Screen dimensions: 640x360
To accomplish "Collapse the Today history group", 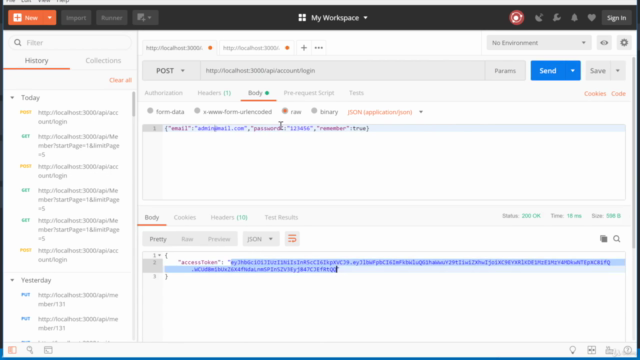I will point(12,98).
